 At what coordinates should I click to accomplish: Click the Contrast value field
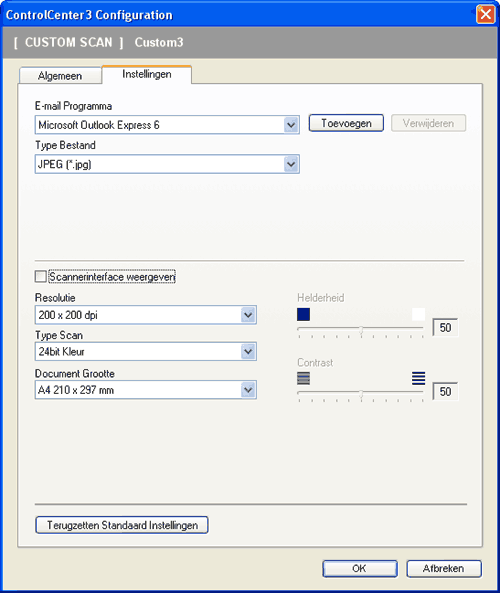point(445,391)
